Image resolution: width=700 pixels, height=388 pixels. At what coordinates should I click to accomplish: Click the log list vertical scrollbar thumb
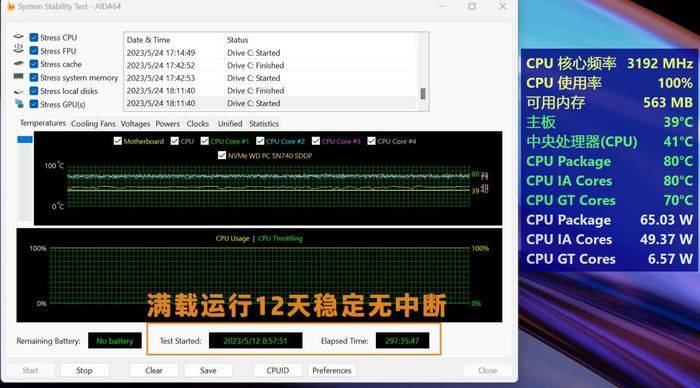tap(423, 94)
